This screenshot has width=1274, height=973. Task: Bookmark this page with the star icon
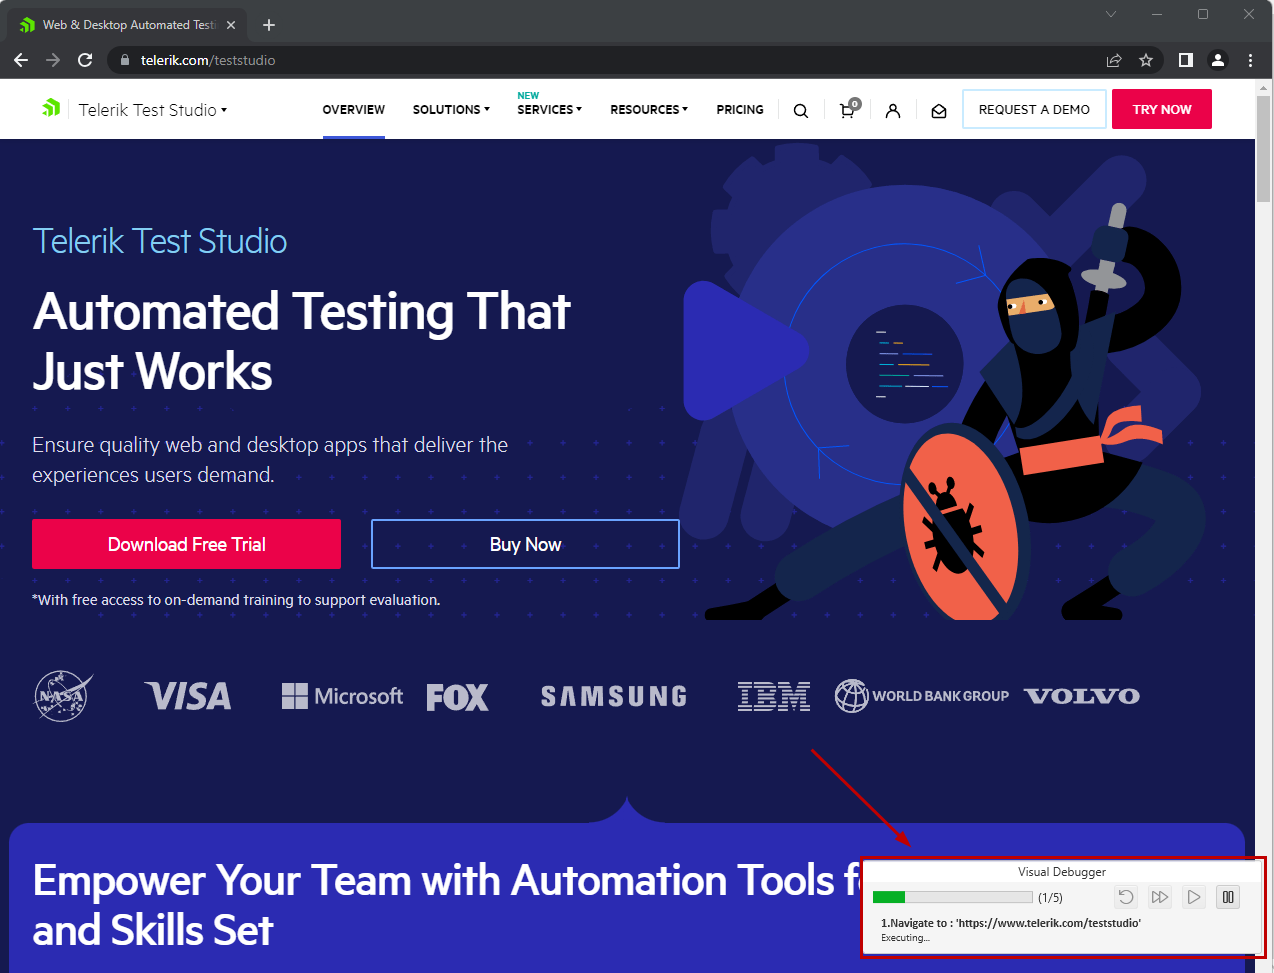1146,60
